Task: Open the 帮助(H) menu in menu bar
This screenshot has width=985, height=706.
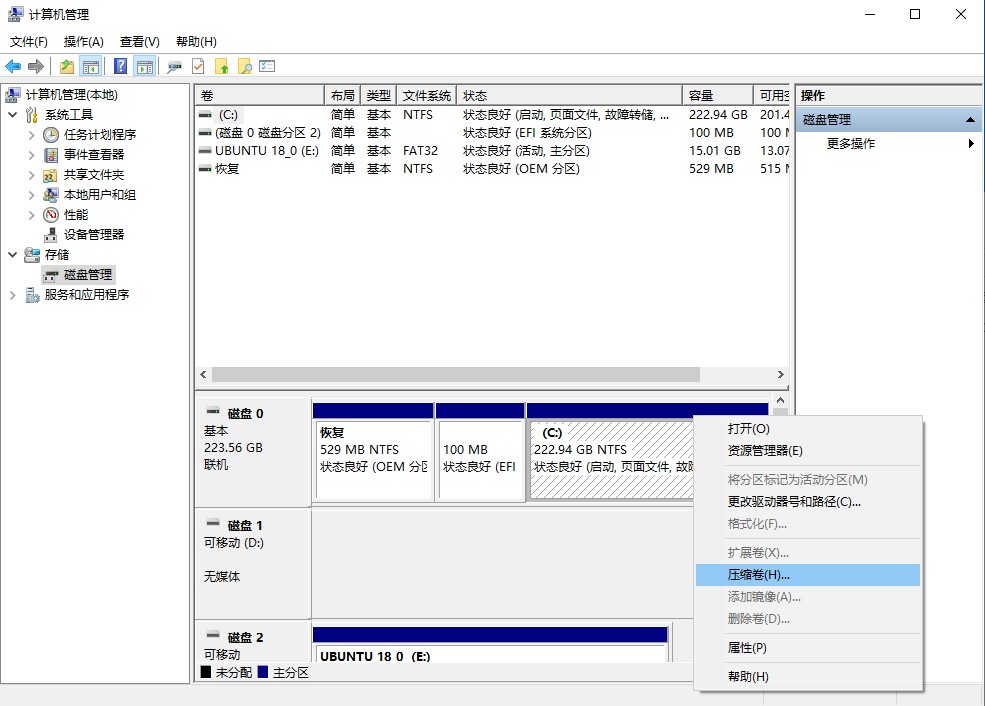Action: 196,41
